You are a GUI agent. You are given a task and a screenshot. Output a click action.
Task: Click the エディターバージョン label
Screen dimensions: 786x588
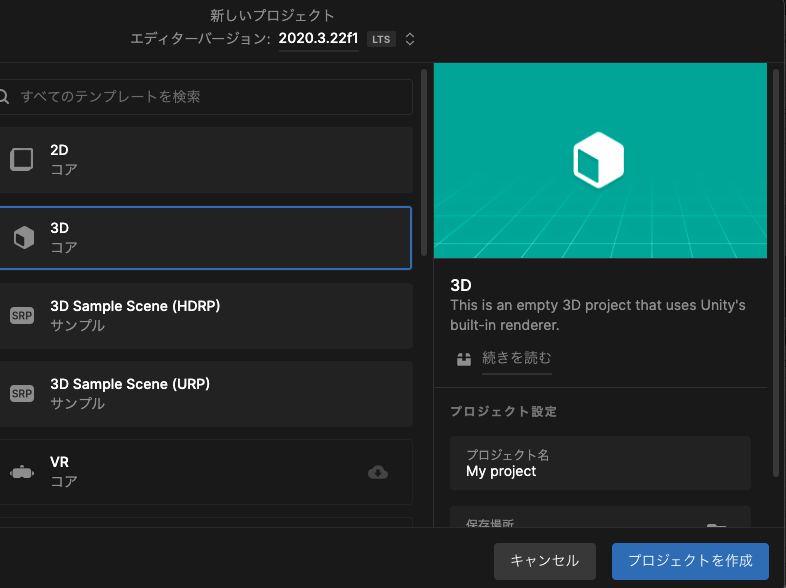200,39
